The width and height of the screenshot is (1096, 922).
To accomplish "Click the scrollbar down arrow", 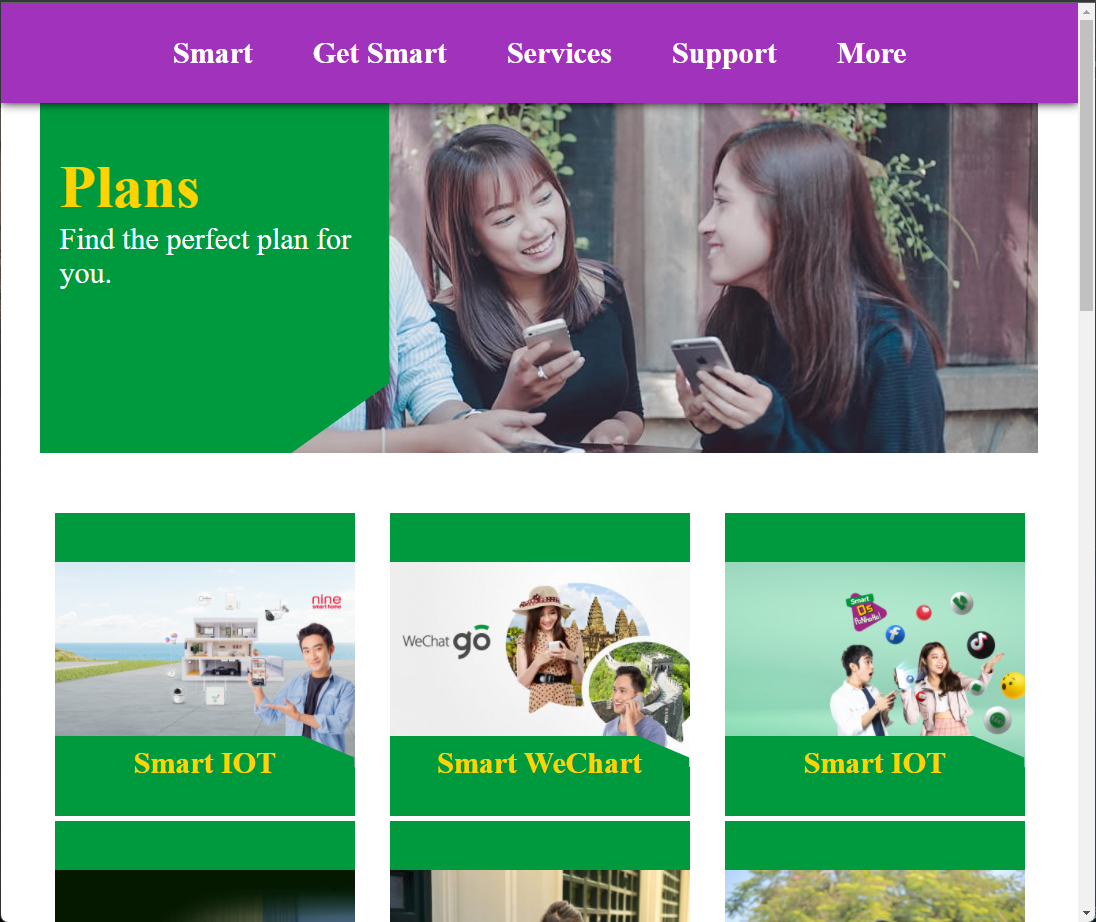I will coord(1087,914).
